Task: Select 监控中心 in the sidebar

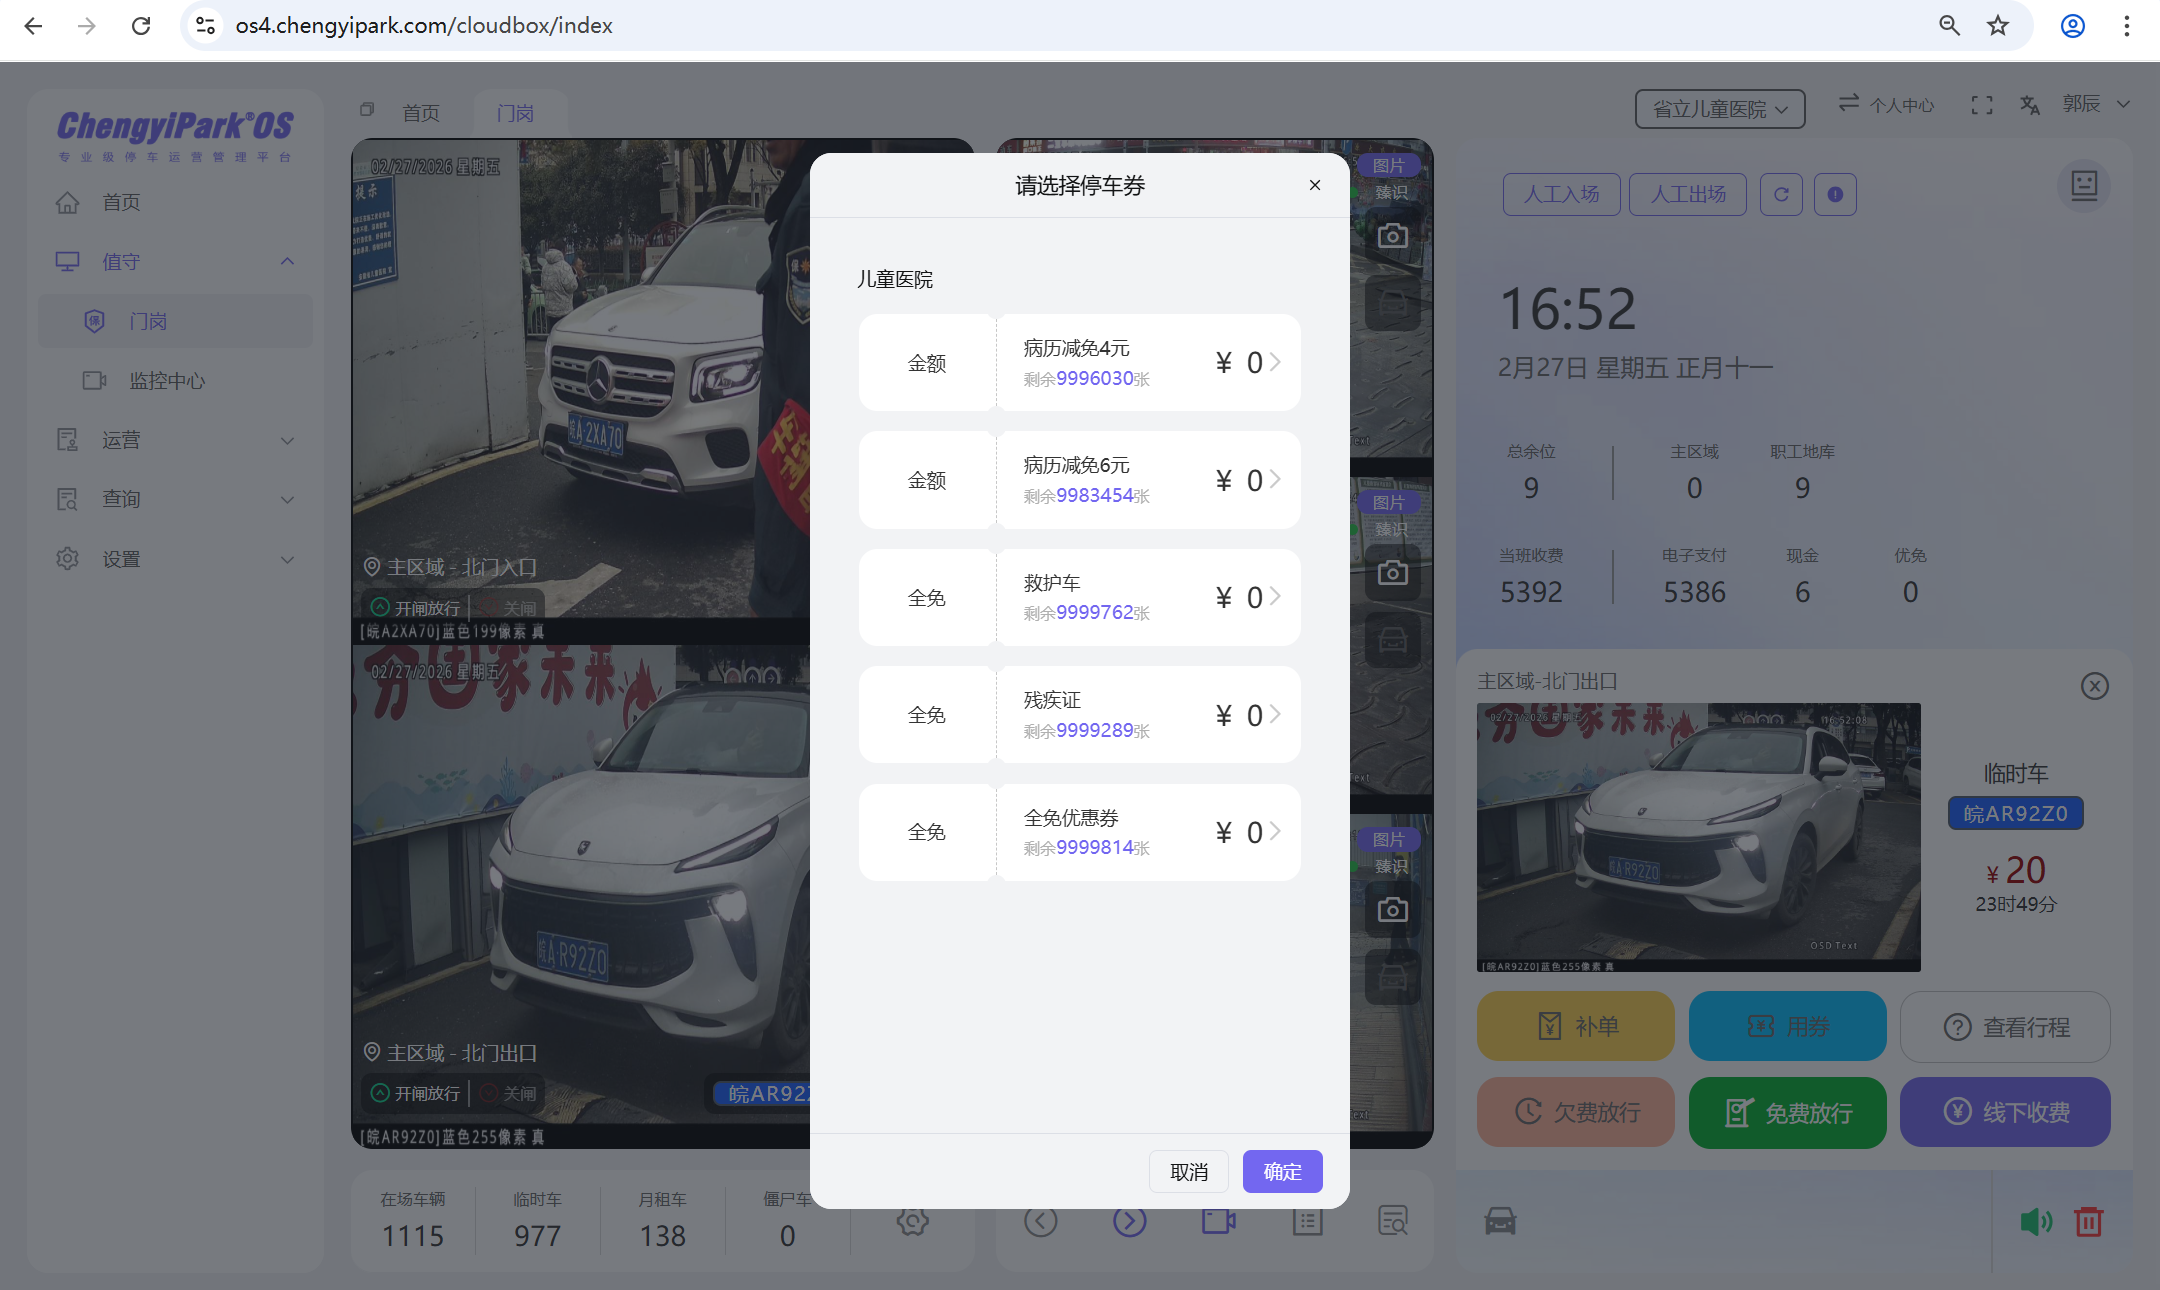Action: point(168,380)
